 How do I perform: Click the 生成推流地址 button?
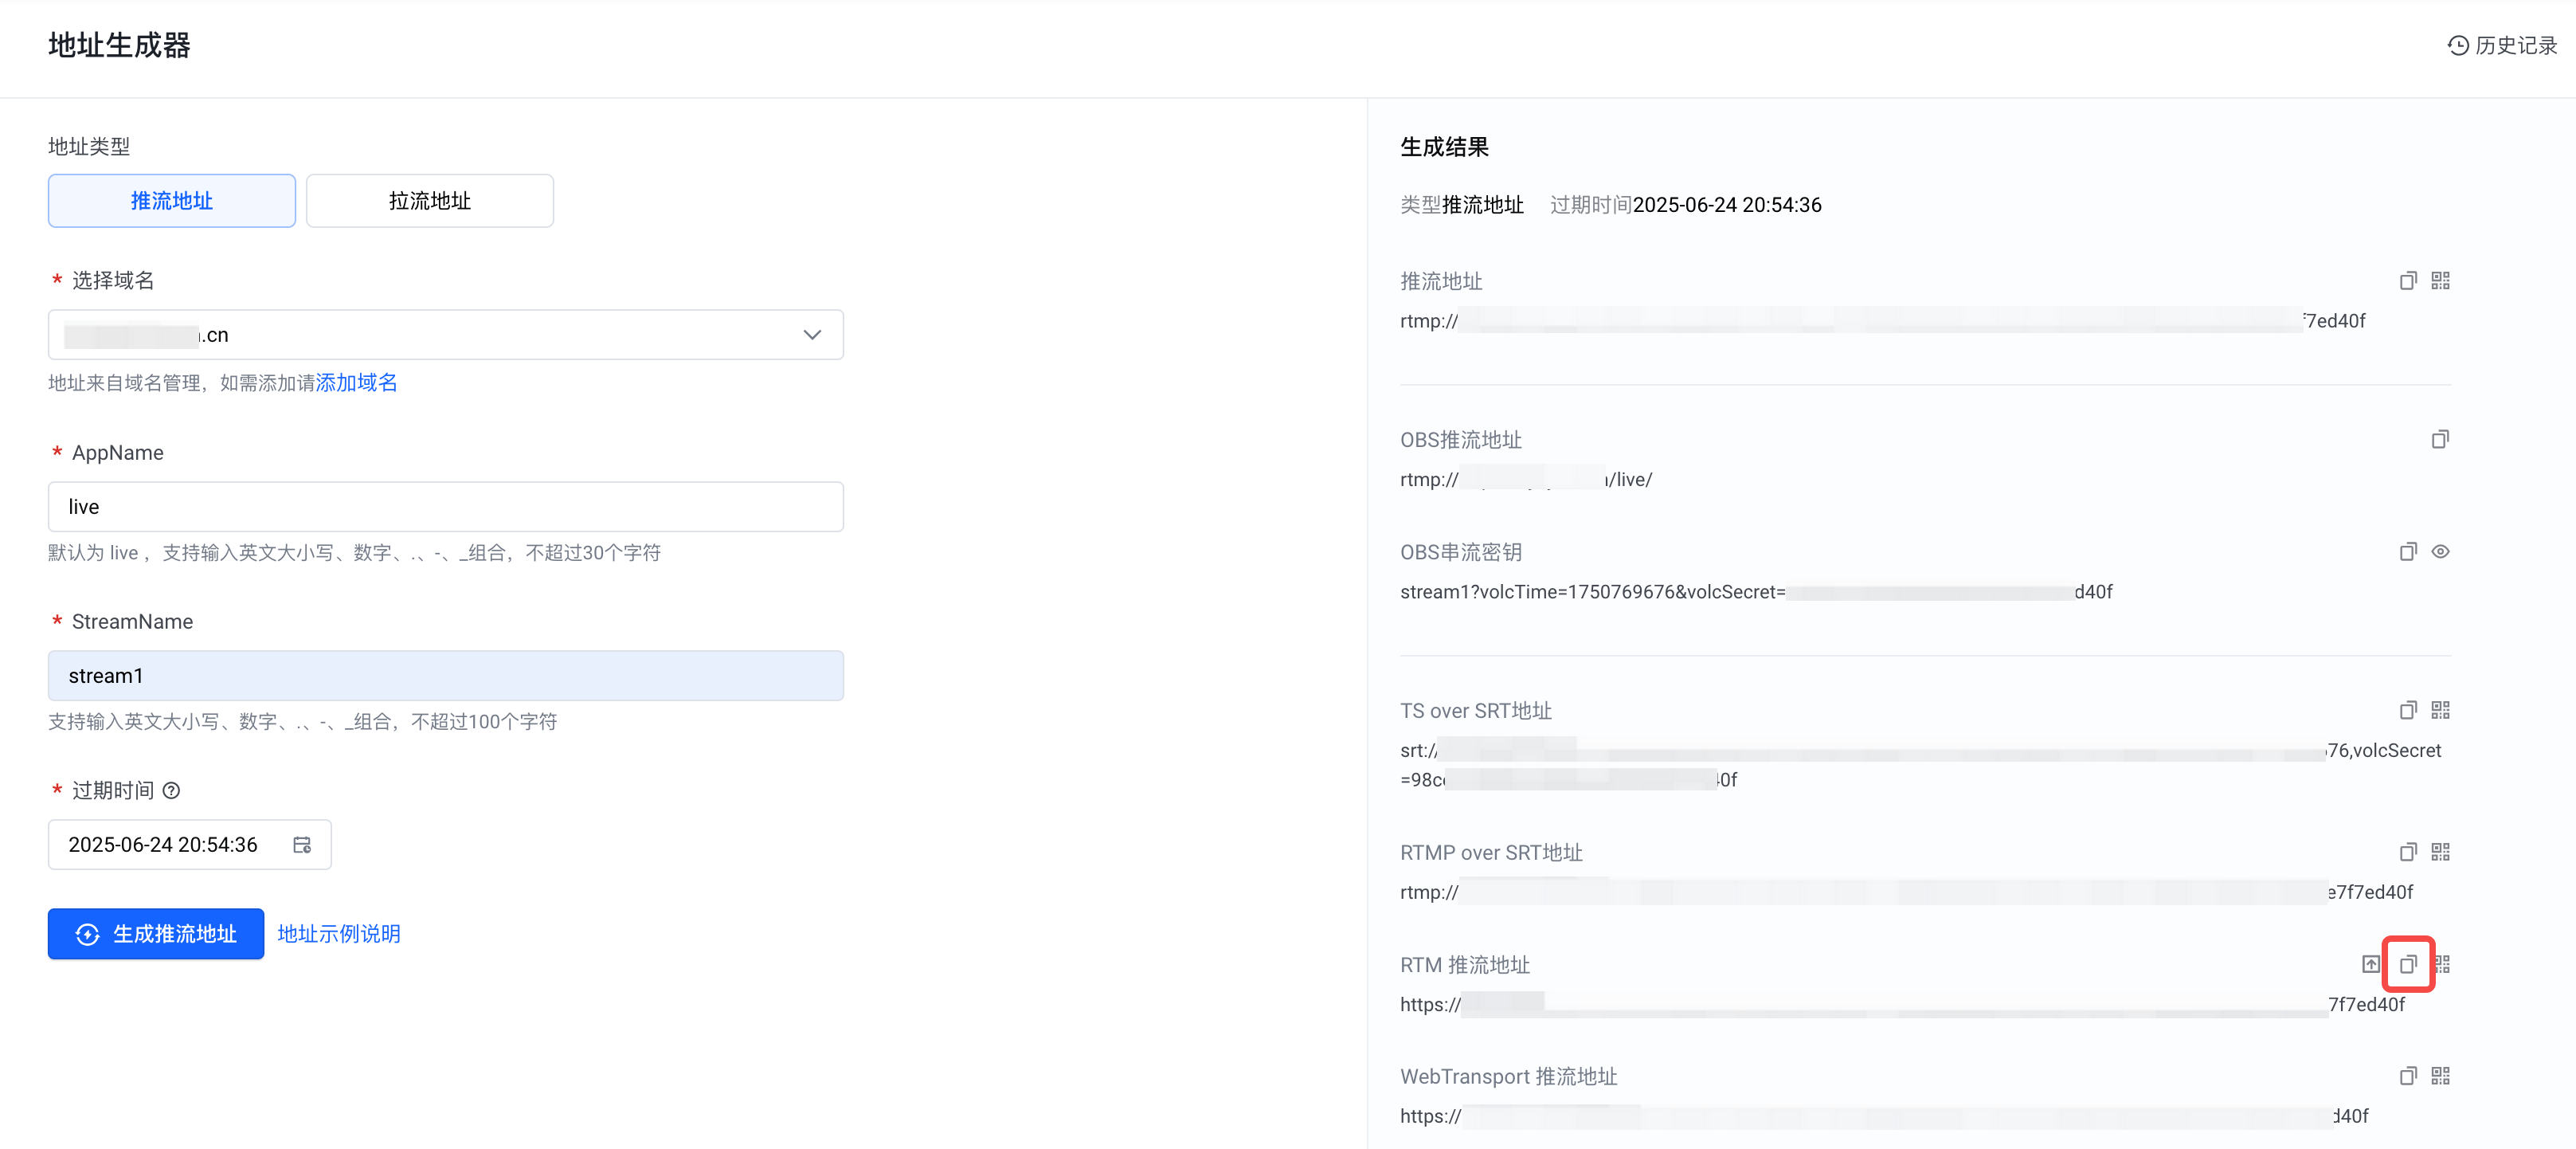(156, 934)
